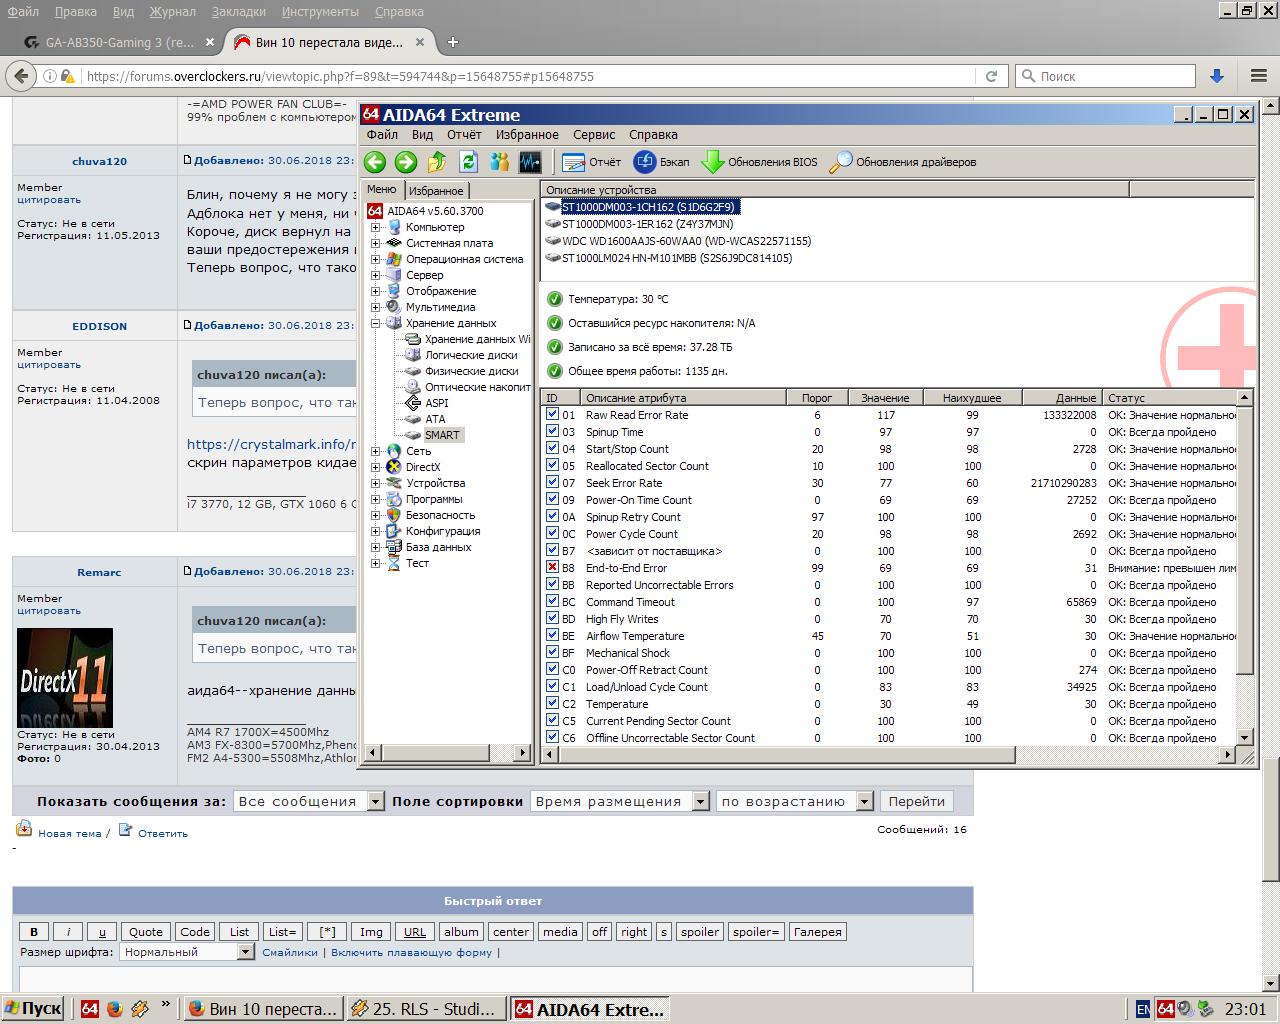The image size is (1280, 1024).
Task: Expand the Операционная система node
Action: point(376,259)
